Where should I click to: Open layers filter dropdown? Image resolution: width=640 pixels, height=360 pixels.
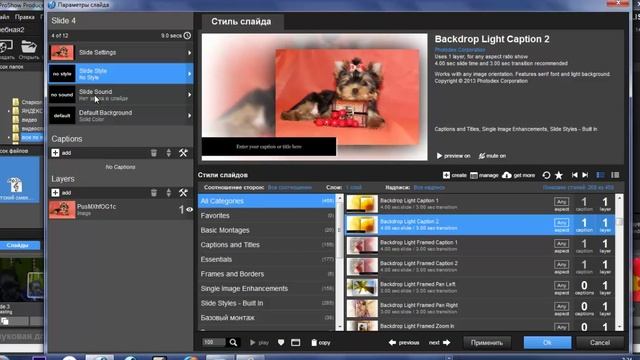pyautogui.click(x=353, y=187)
